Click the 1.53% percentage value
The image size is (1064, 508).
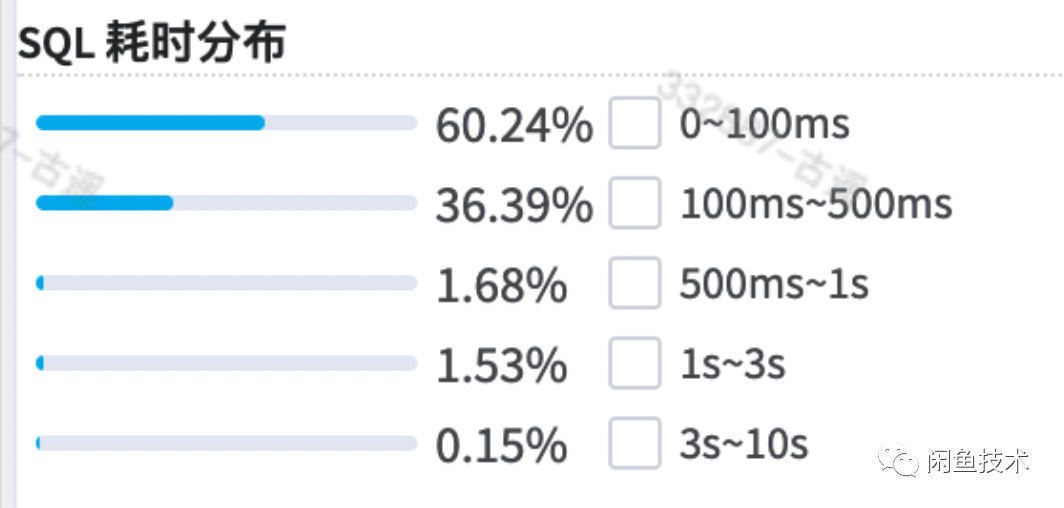(x=501, y=366)
